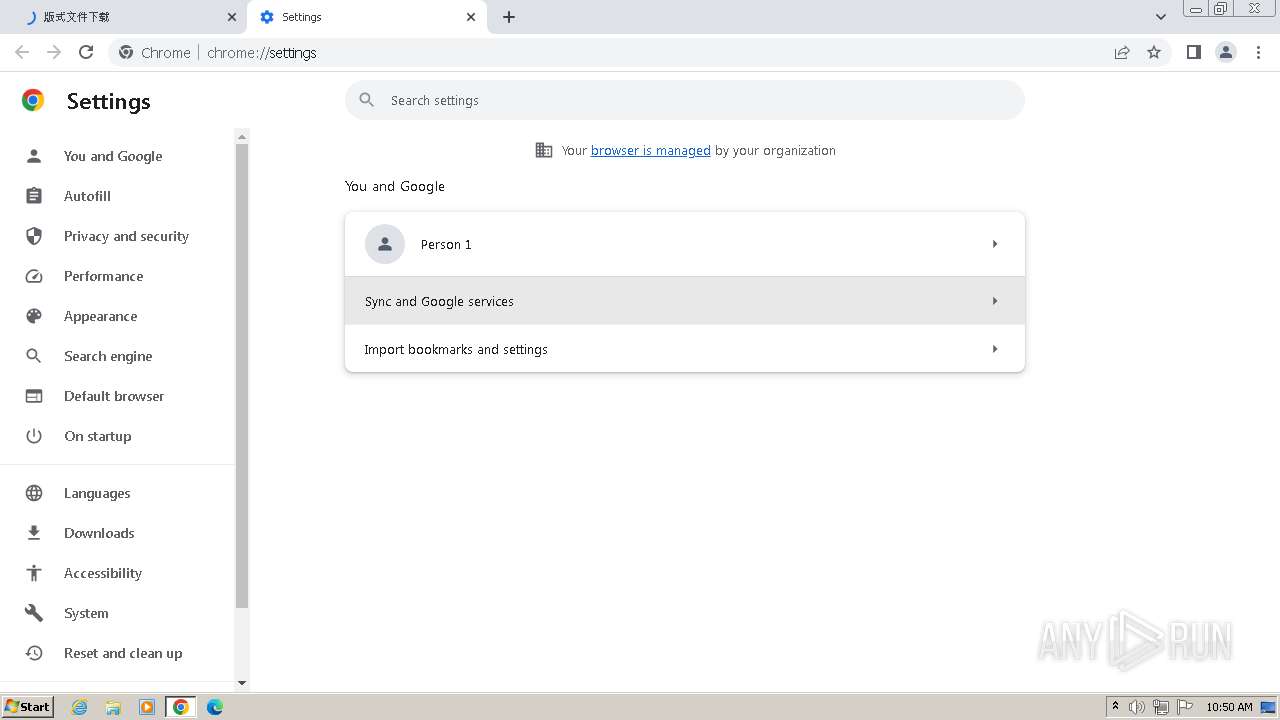
Task: Click the Autofill clipboard icon
Action: pyautogui.click(x=34, y=196)
